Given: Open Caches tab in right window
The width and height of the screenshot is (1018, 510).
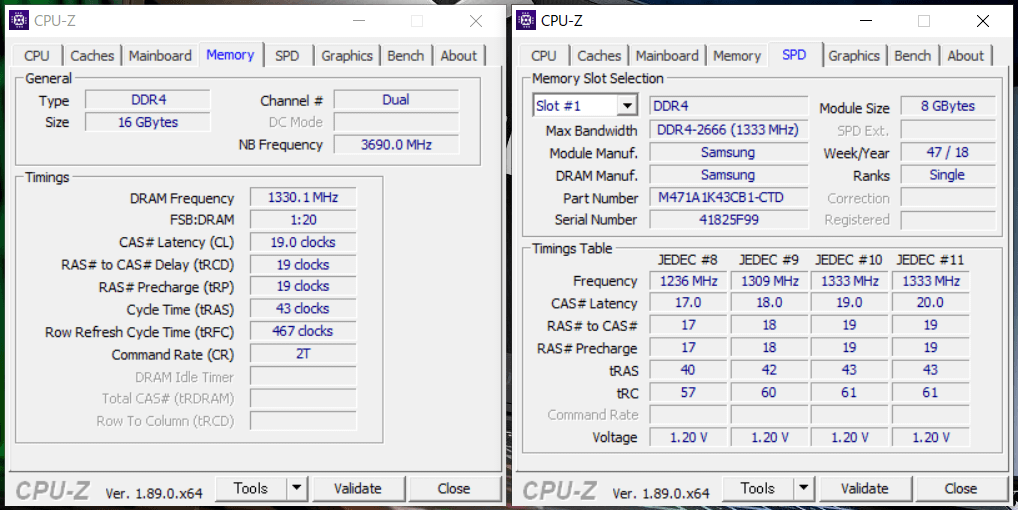Looking at the screenshot, I should (599, 56).
